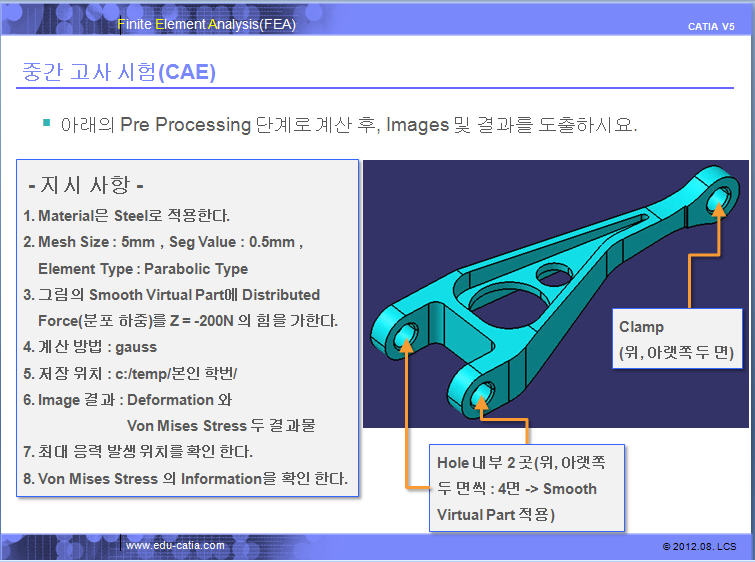
Task: Click the left lower hole of the bracket
Action: [404, 337]
